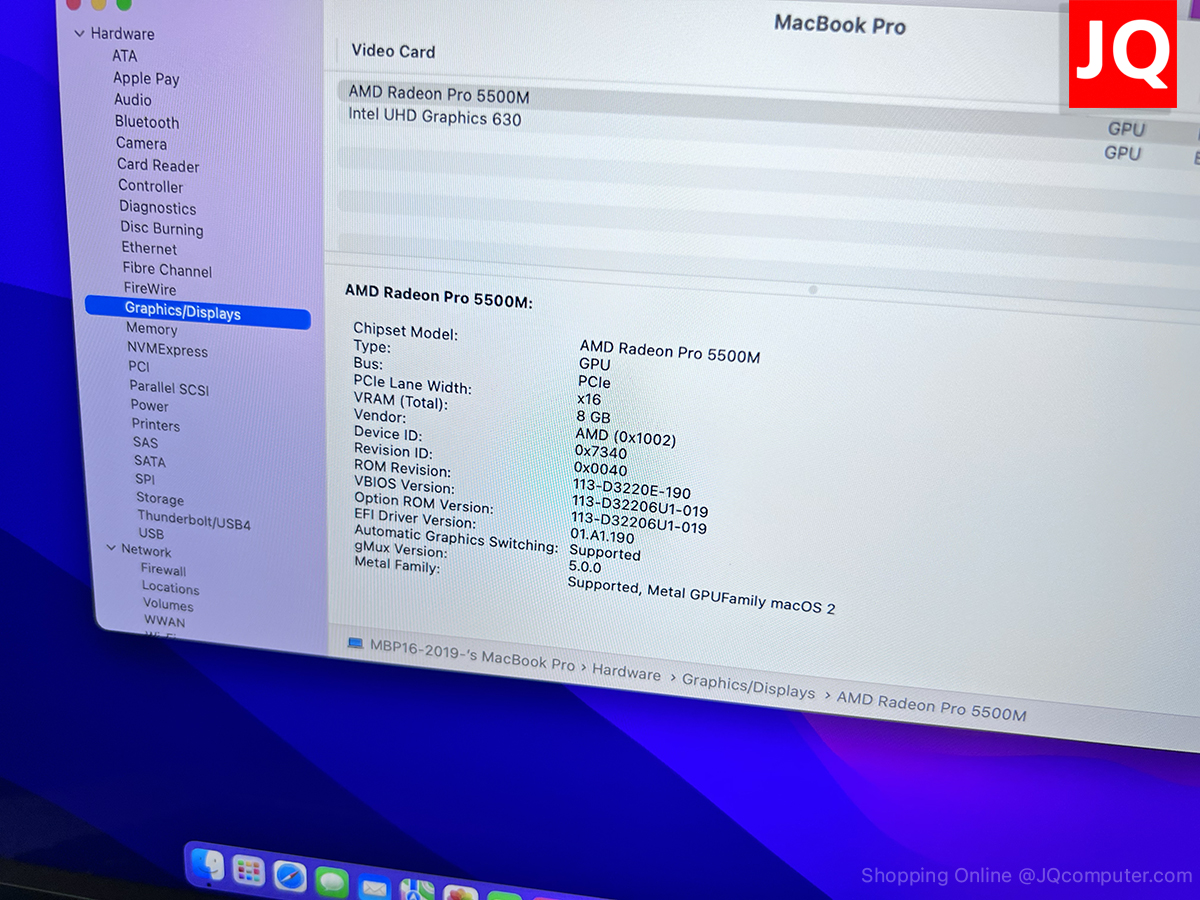Open the Memory category

[x=151, y=329]
